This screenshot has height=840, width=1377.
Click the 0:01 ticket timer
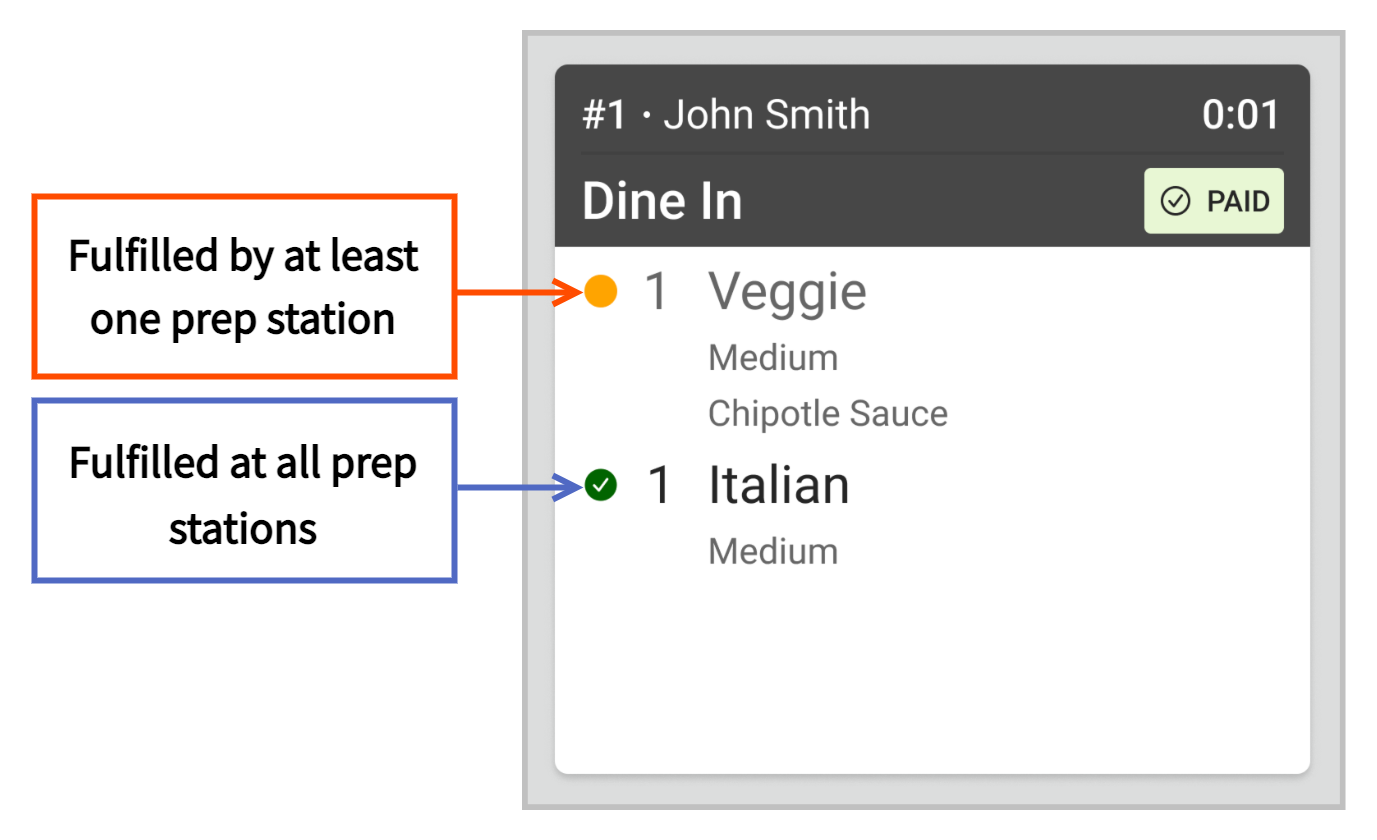1241,115
